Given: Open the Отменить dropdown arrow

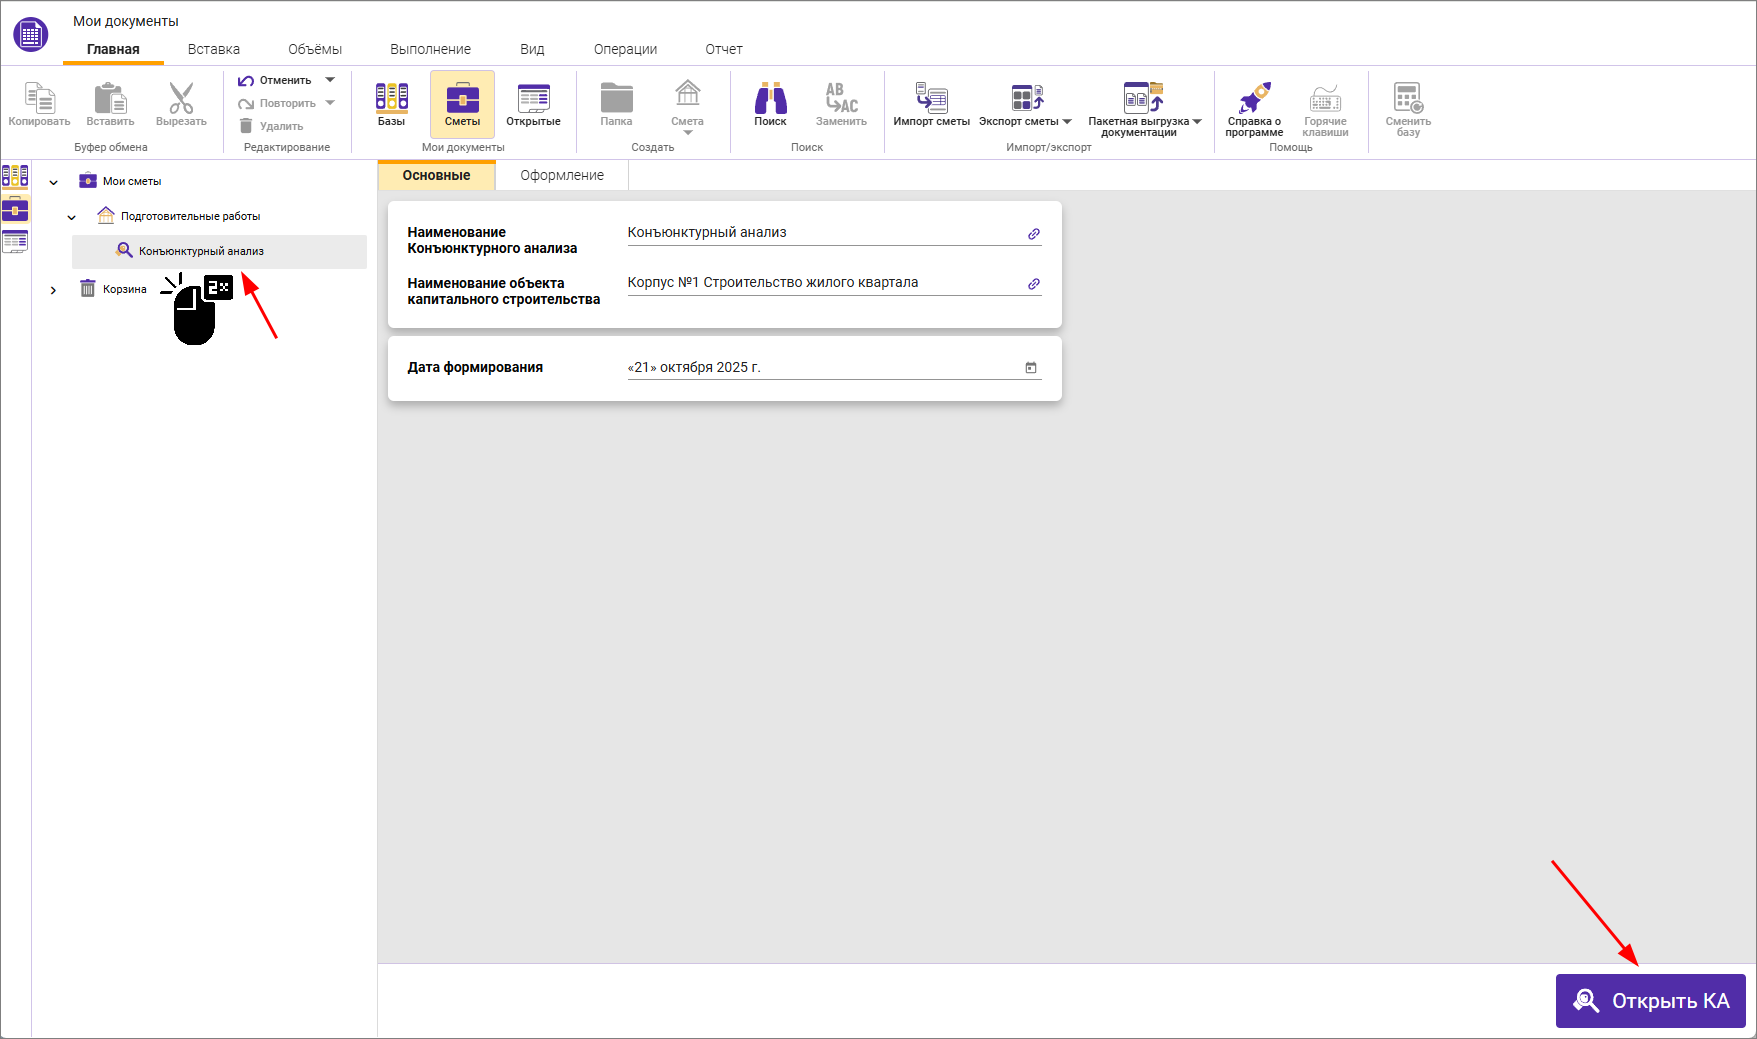Looking at the screenshot, I should pyautogui.click(x=330, y=80).
